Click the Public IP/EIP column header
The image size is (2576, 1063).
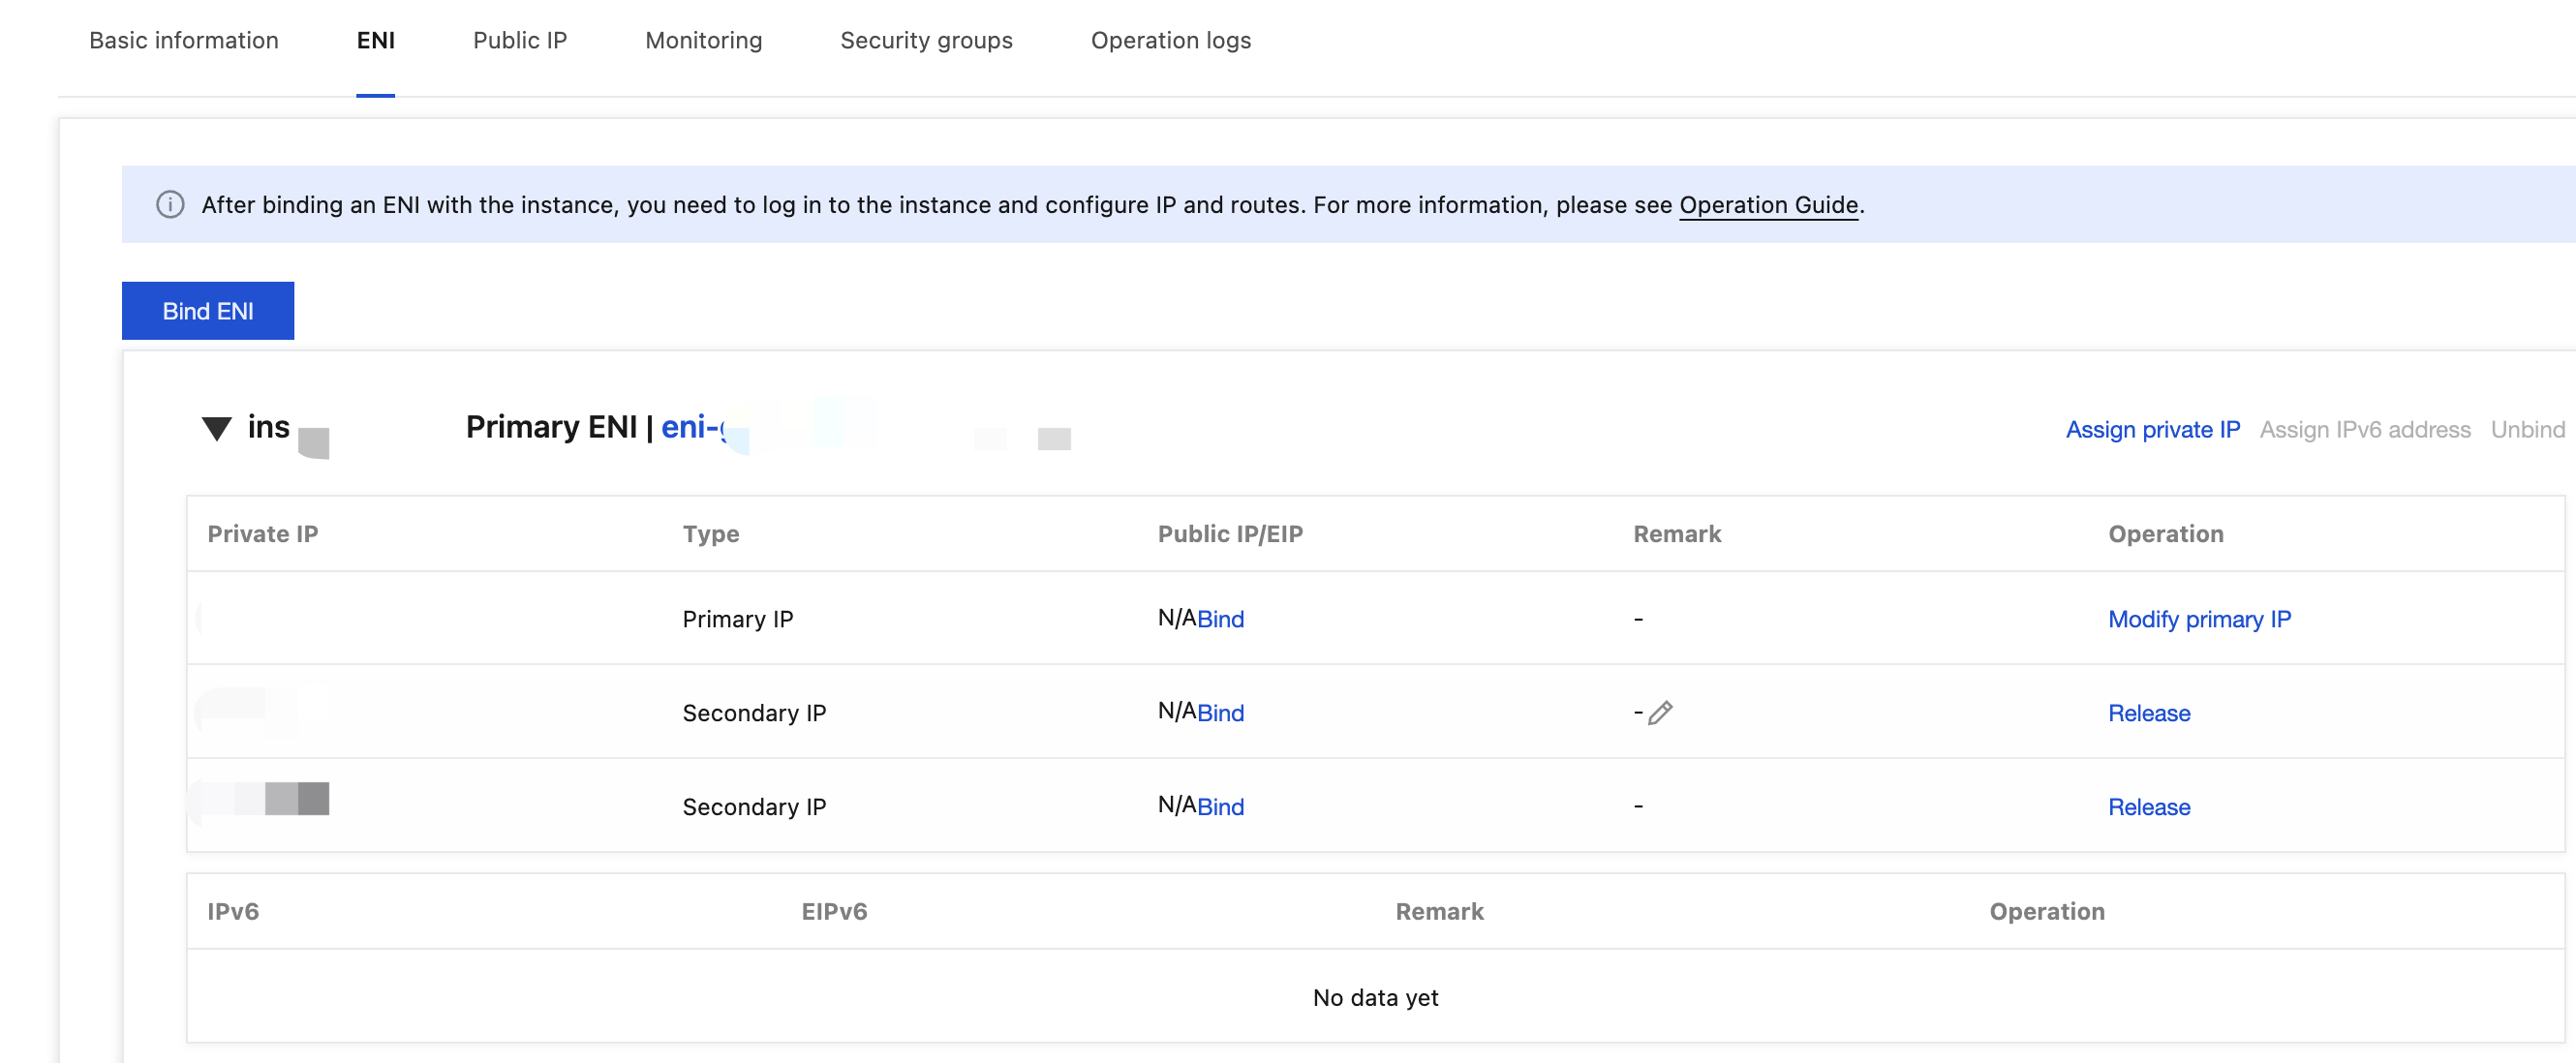click(1230, 534)
